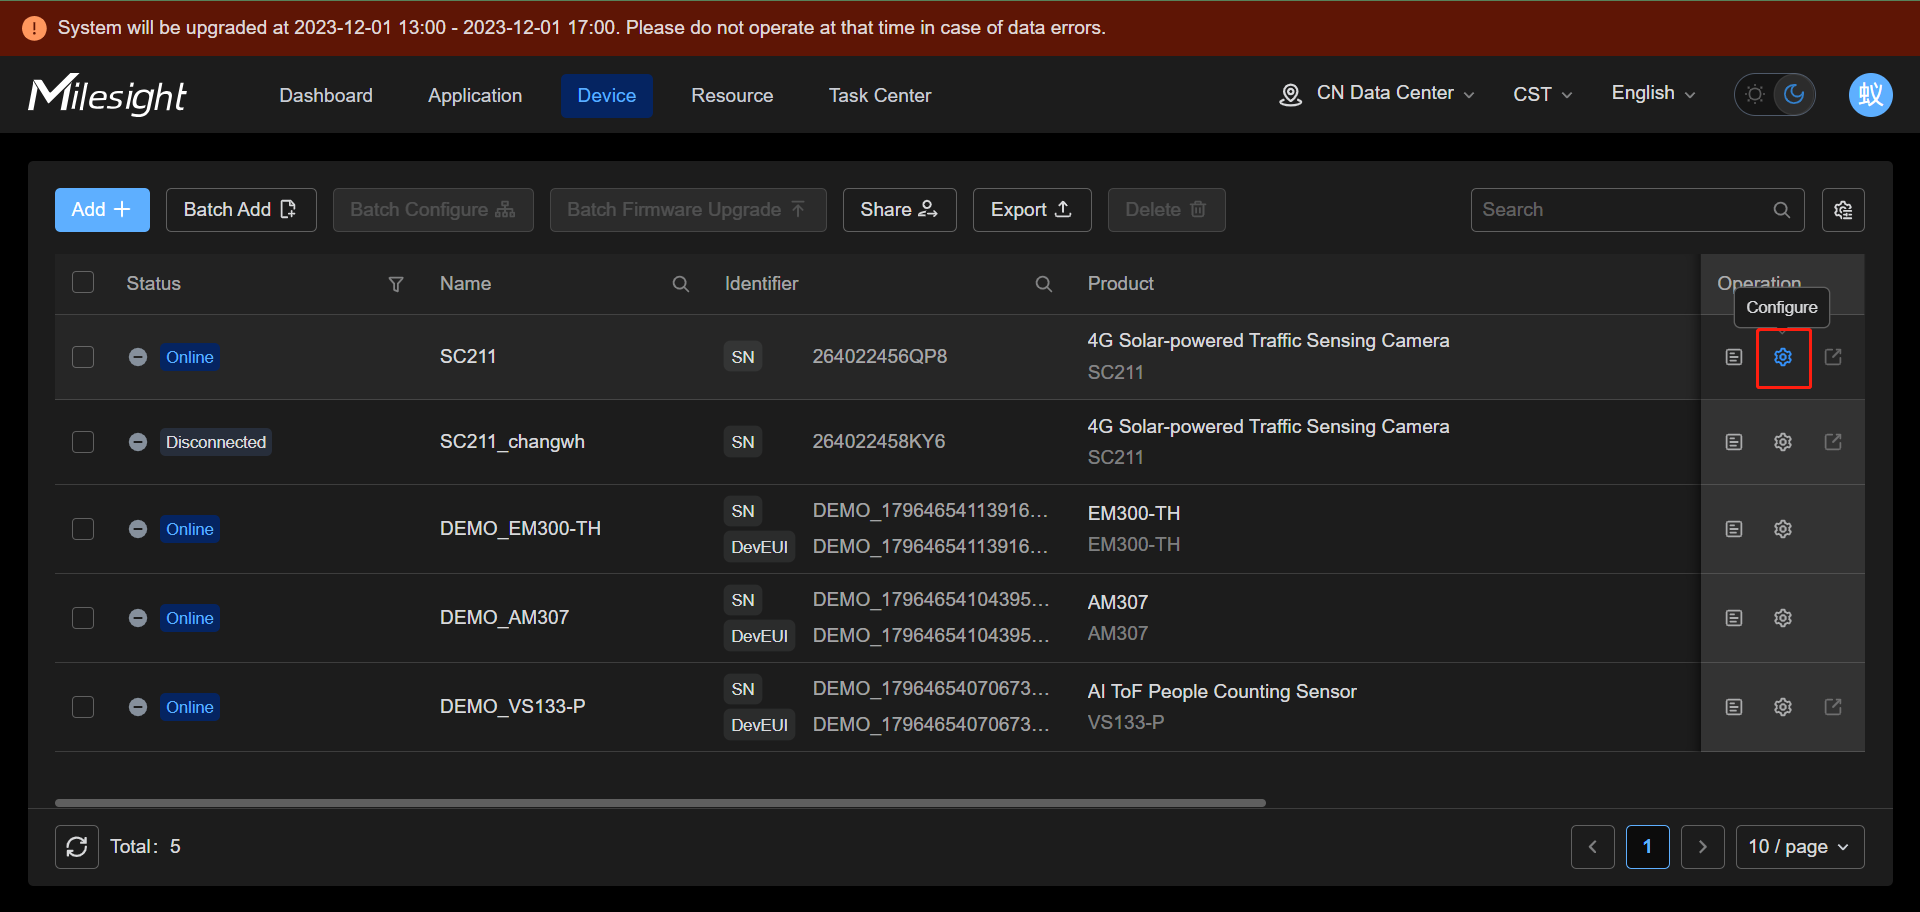The image size is (1920, 912).
Task: Click configure gear for DEMO_EM300-TH
Action: pyautogui.click(x=1783, y=529)
